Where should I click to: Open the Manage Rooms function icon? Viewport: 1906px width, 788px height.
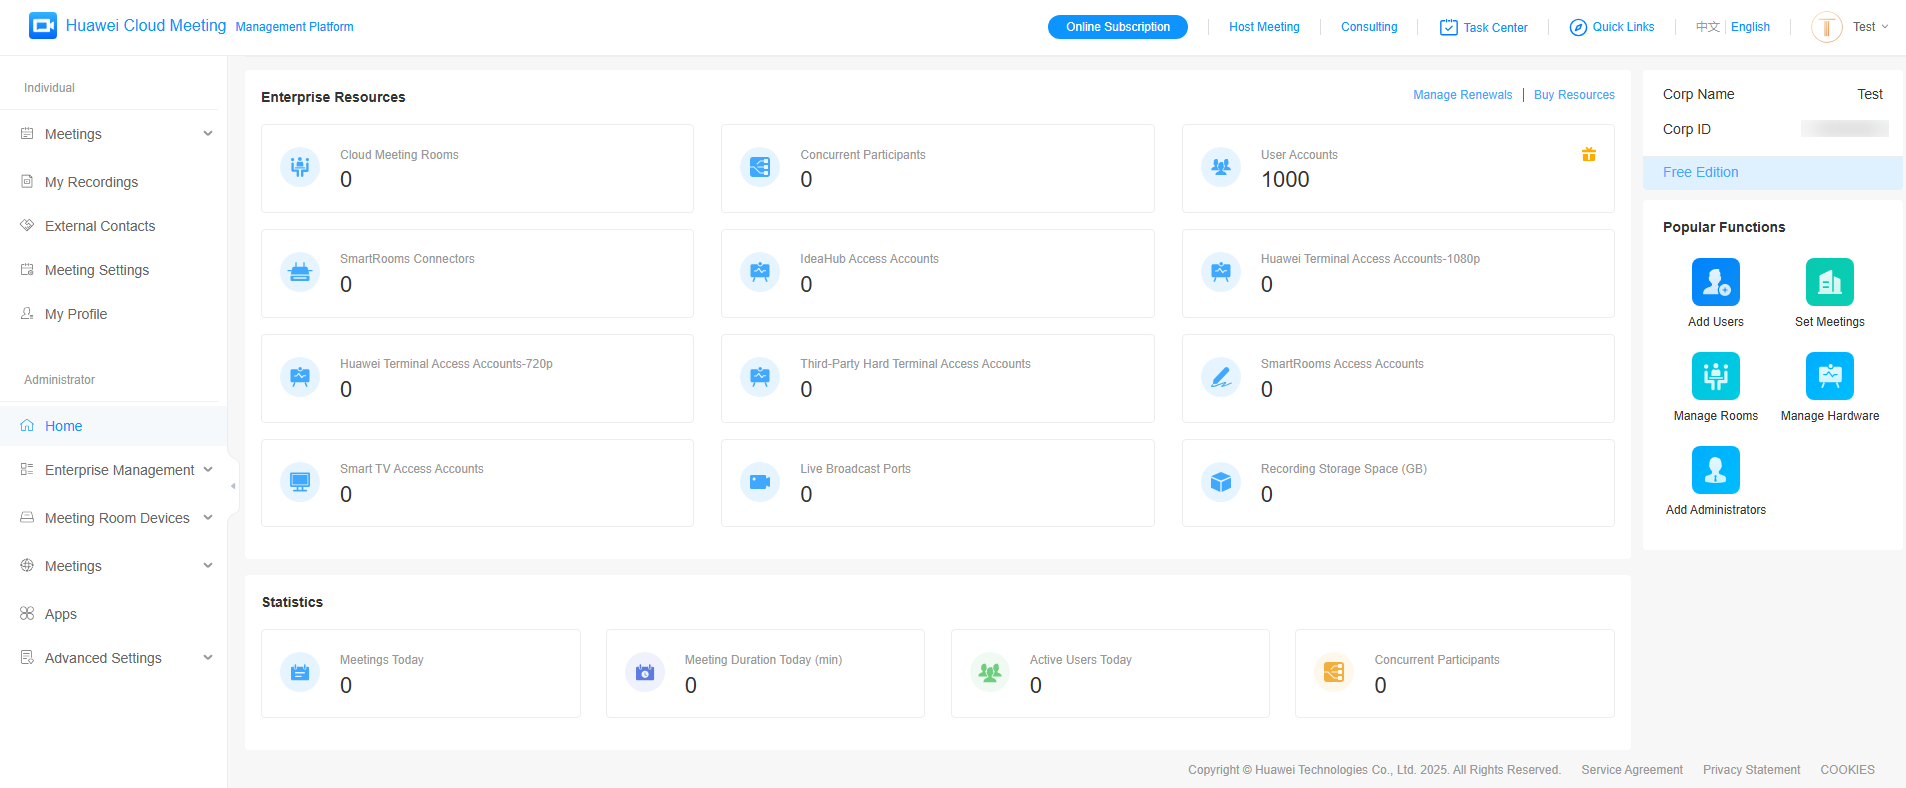pyautogui.click(x=1716, y=376)
